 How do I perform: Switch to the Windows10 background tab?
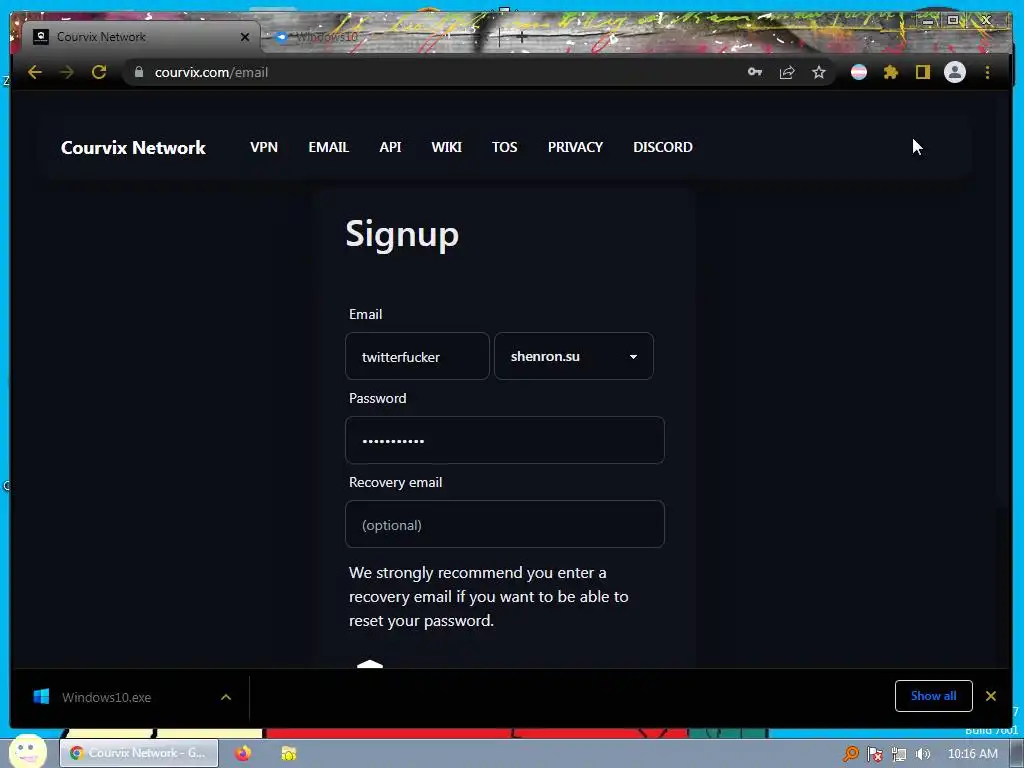(x=327, y=37)
